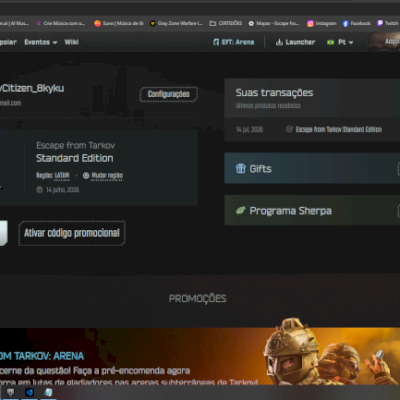
Task: Click the Configurações button
Action: 169,94
